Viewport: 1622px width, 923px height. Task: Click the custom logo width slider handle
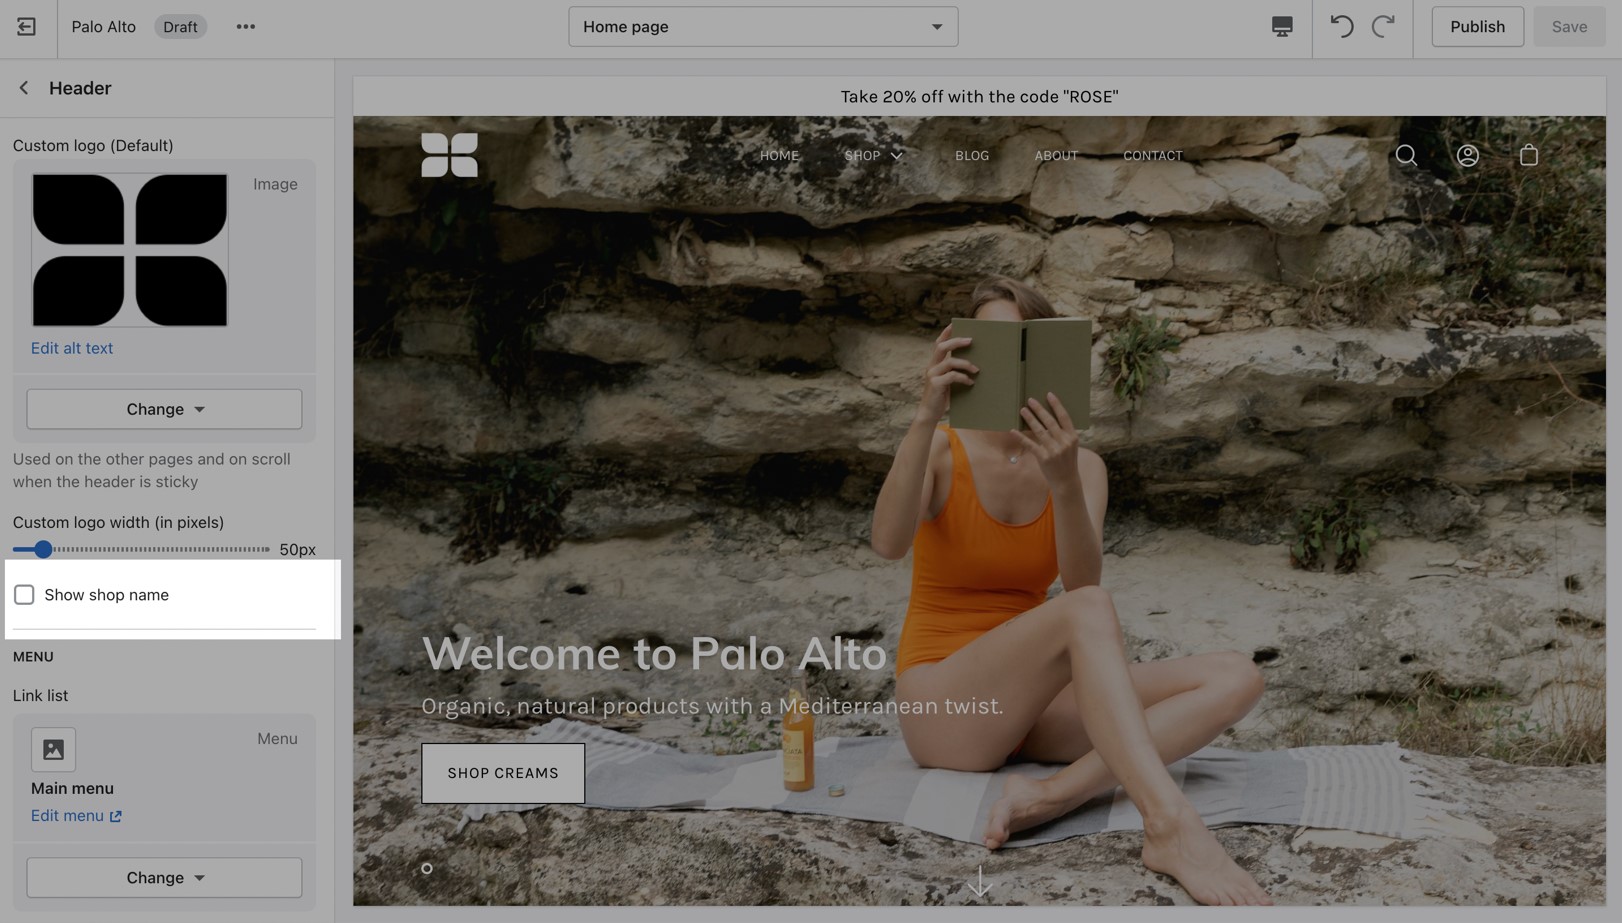point(43,549)
